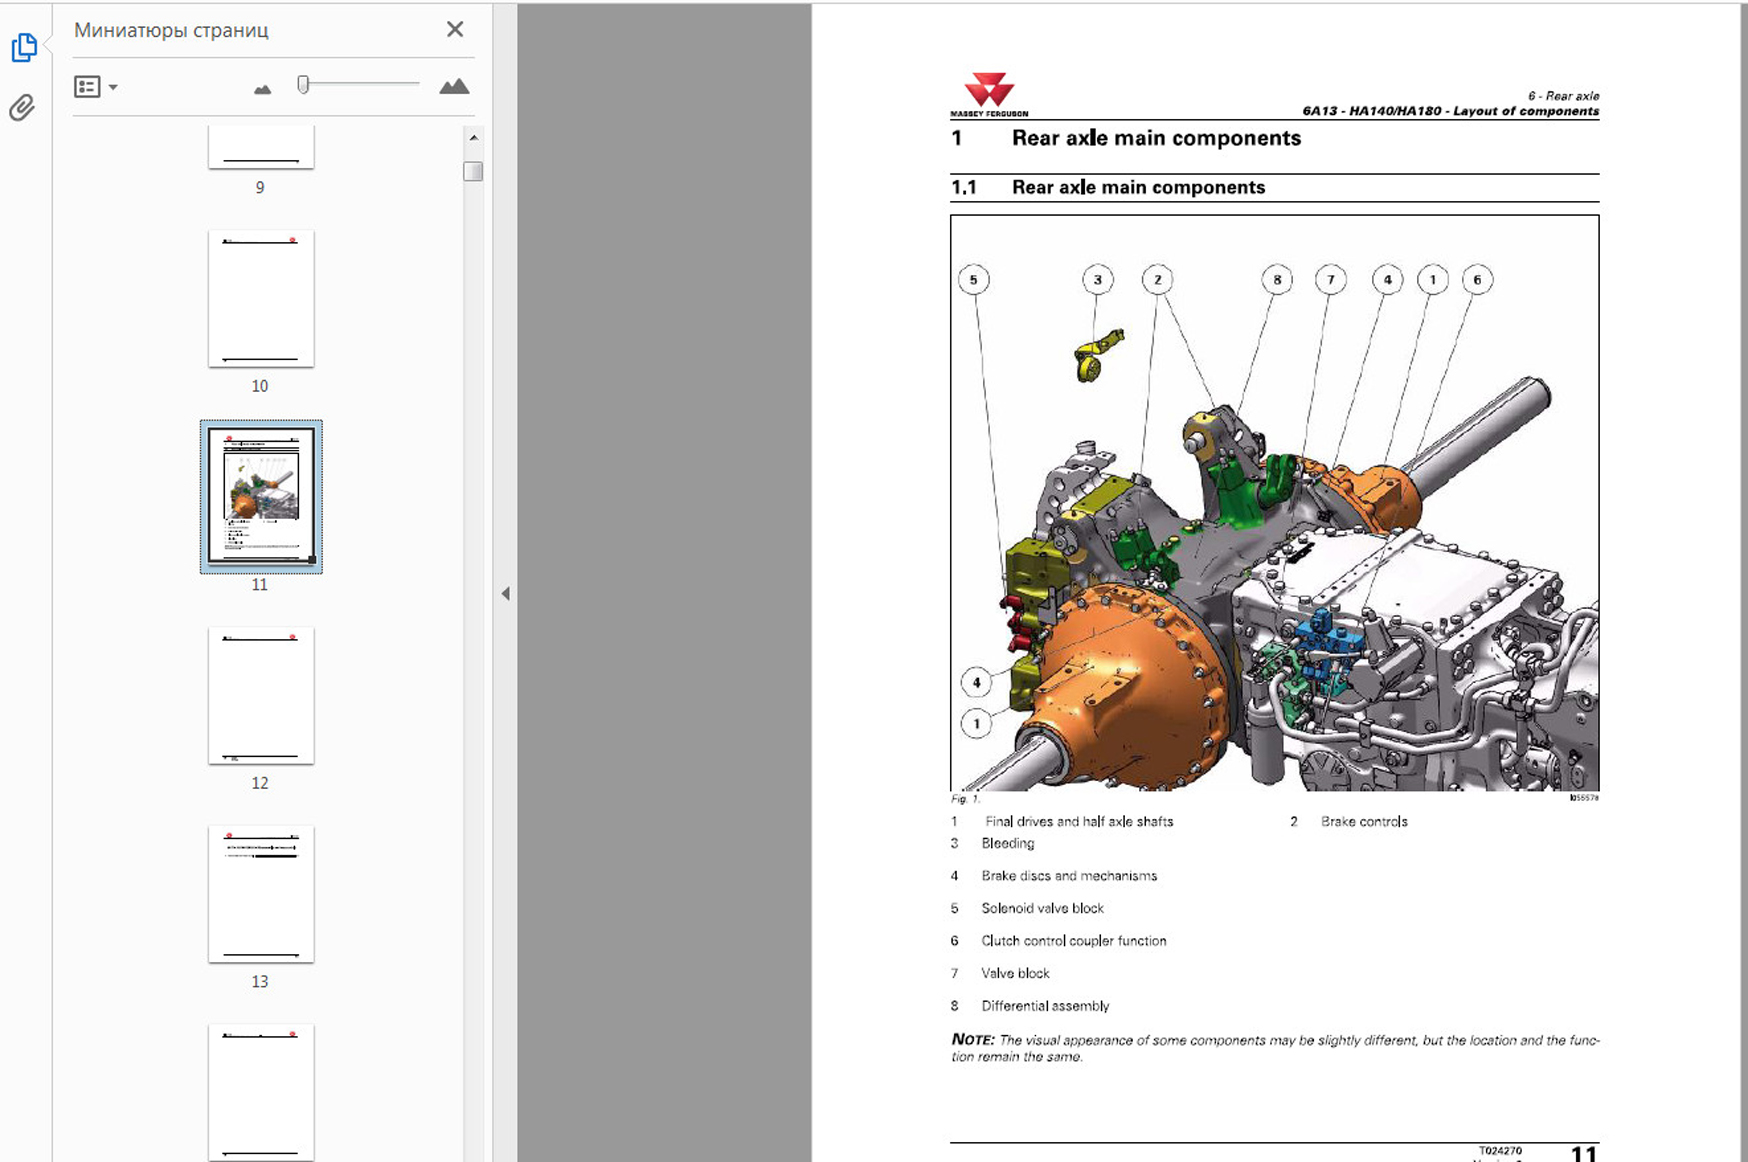The image size is (1748, 1162).
Task: Click the thumbnail scrollbar up arrow
Action: 474,138
